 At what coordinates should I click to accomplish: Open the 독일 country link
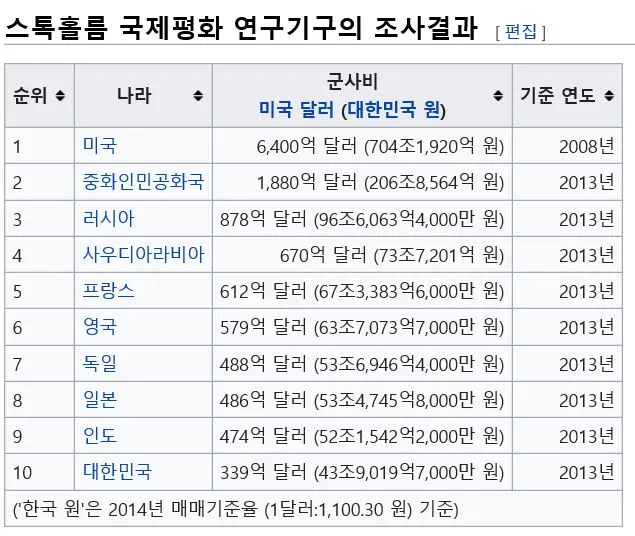100,363
